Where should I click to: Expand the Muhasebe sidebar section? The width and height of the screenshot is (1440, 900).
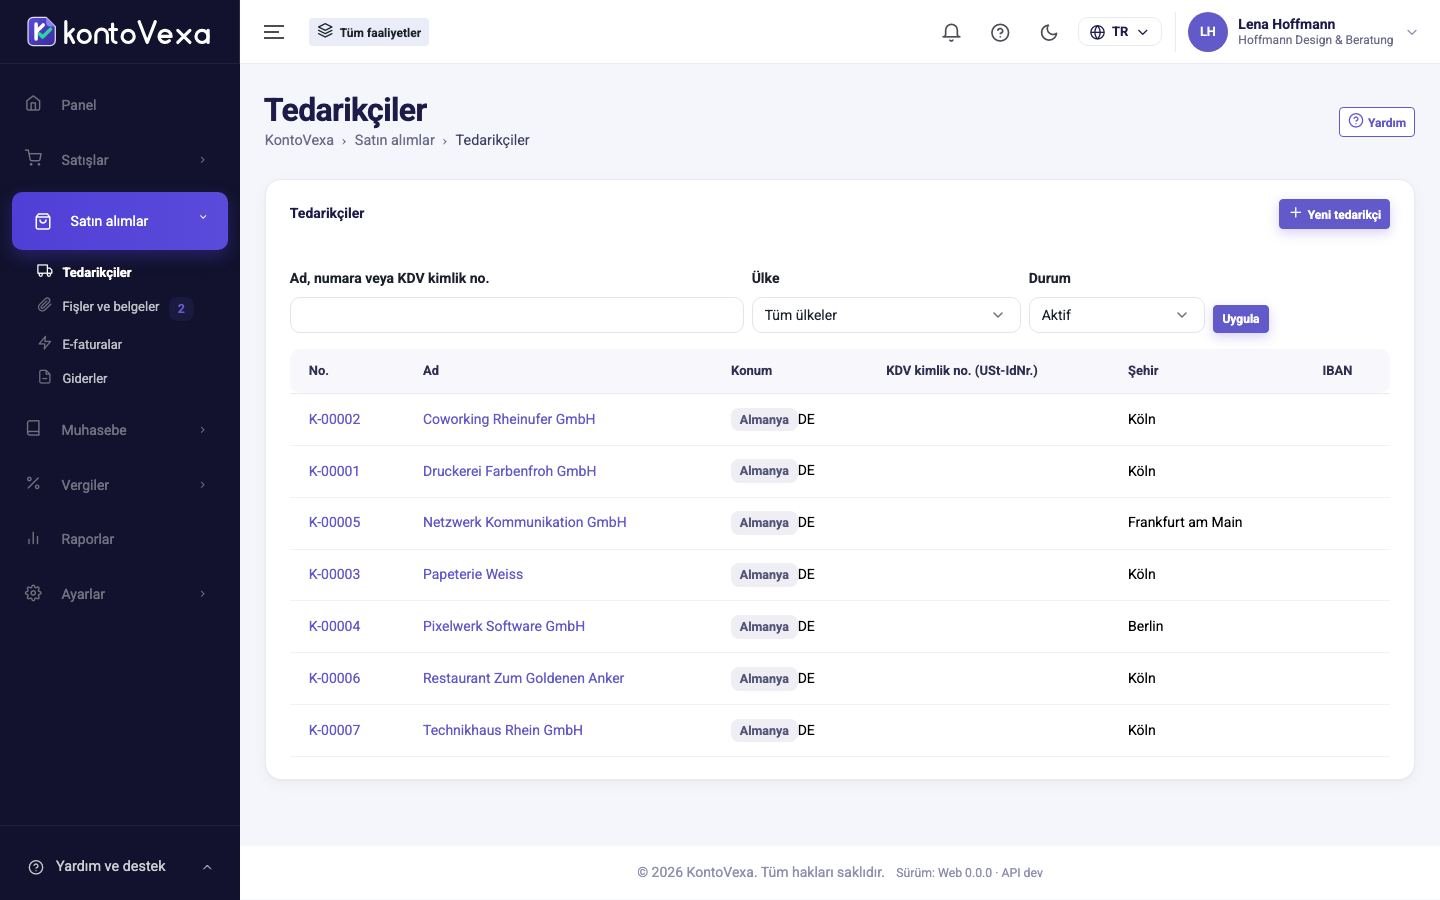coord(120,430)
